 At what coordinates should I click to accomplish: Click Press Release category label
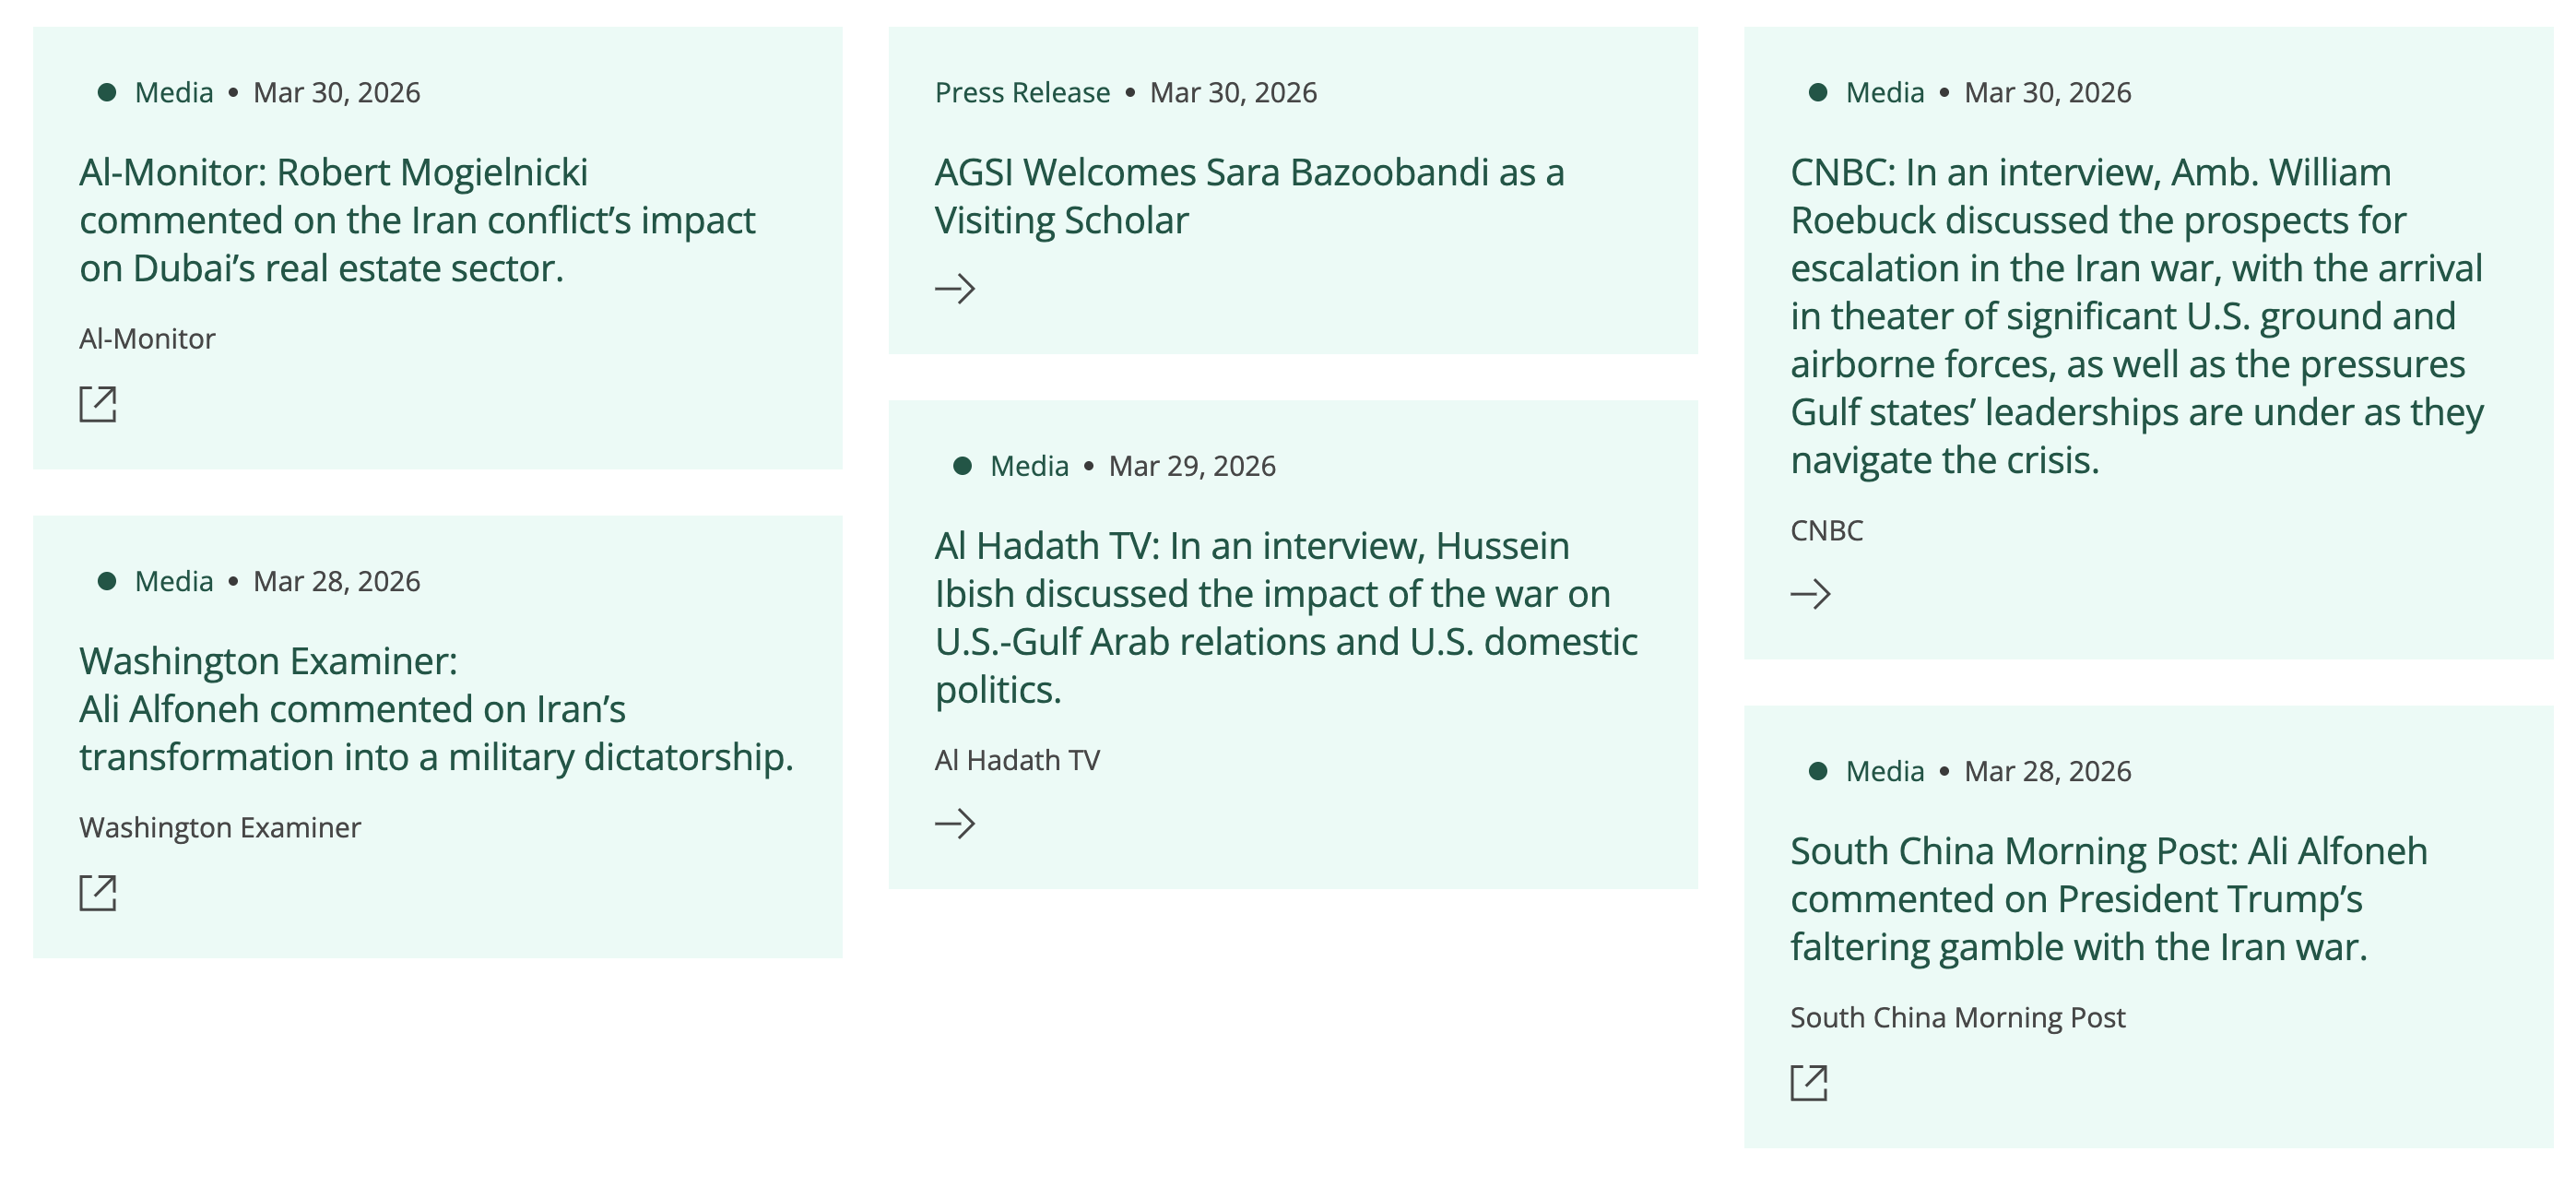click(1022, 93)
